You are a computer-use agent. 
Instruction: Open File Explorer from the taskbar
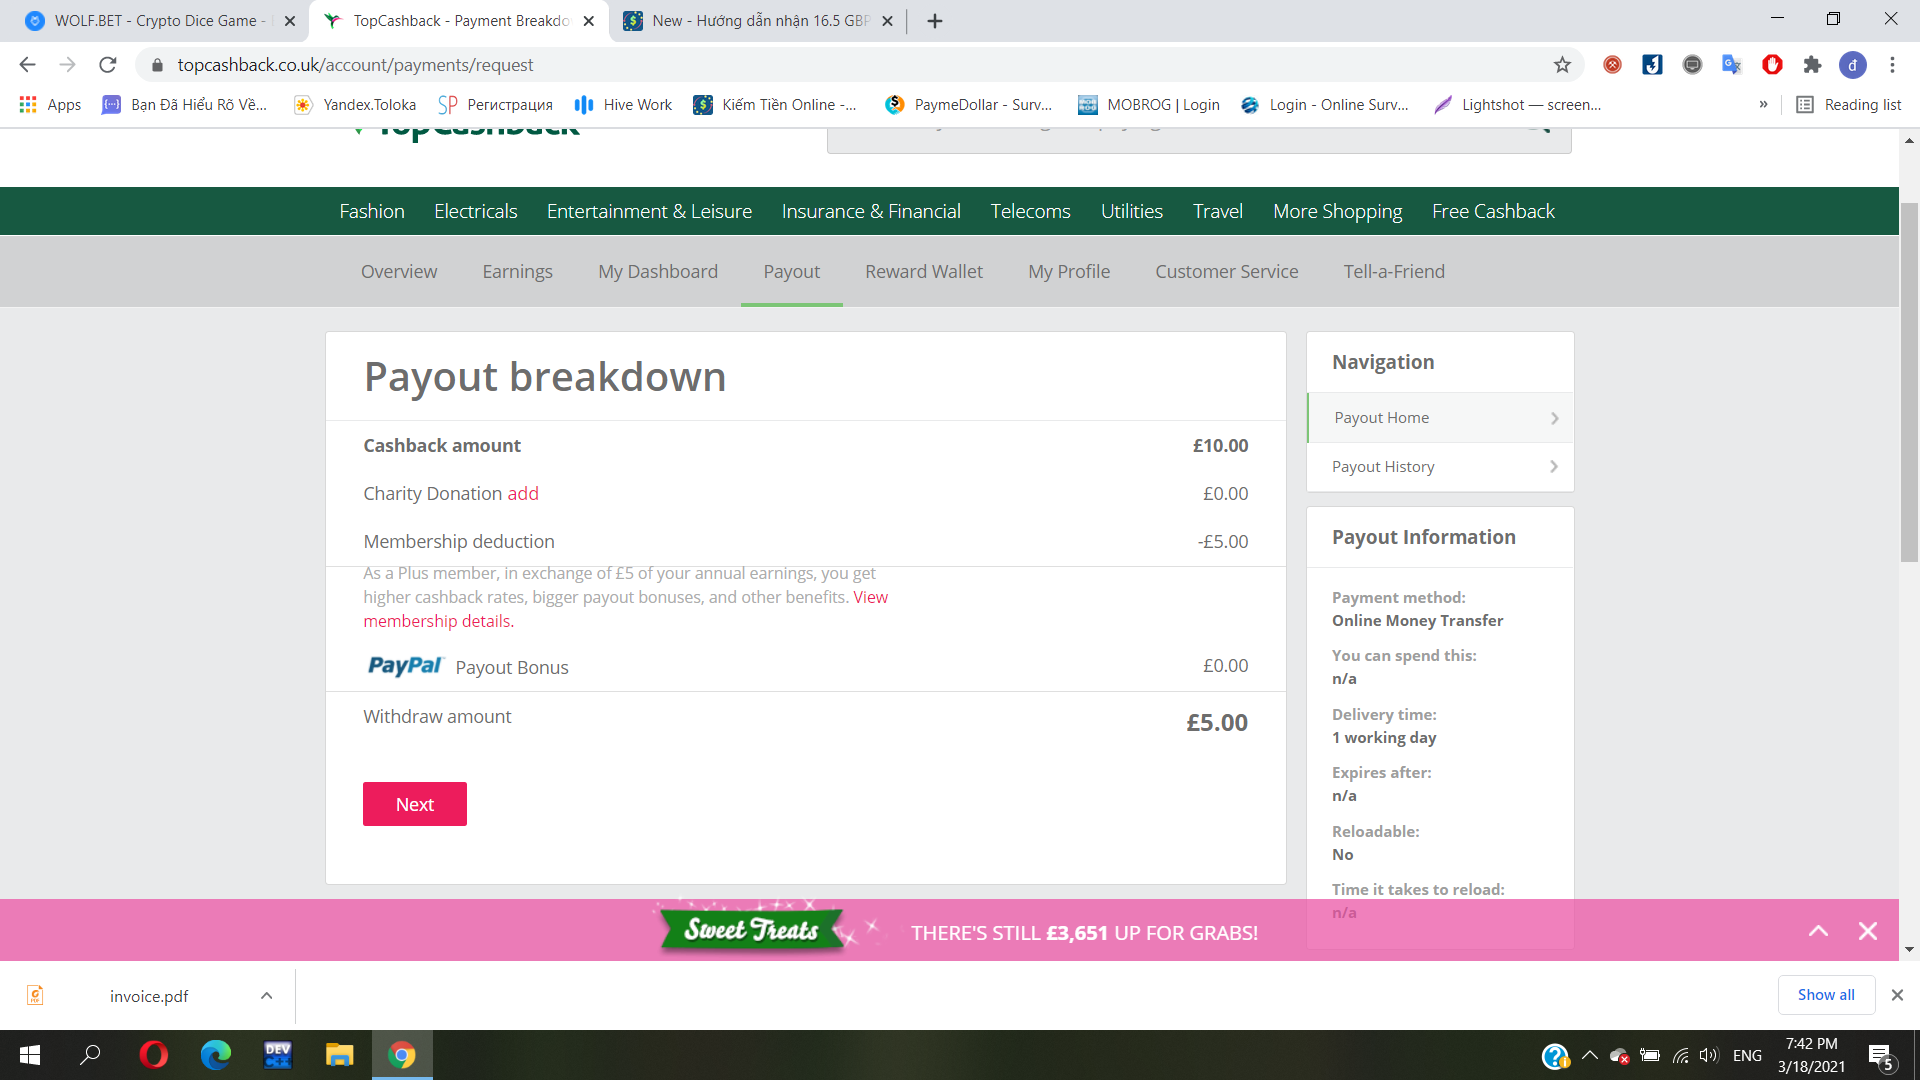pos(339,1055)
